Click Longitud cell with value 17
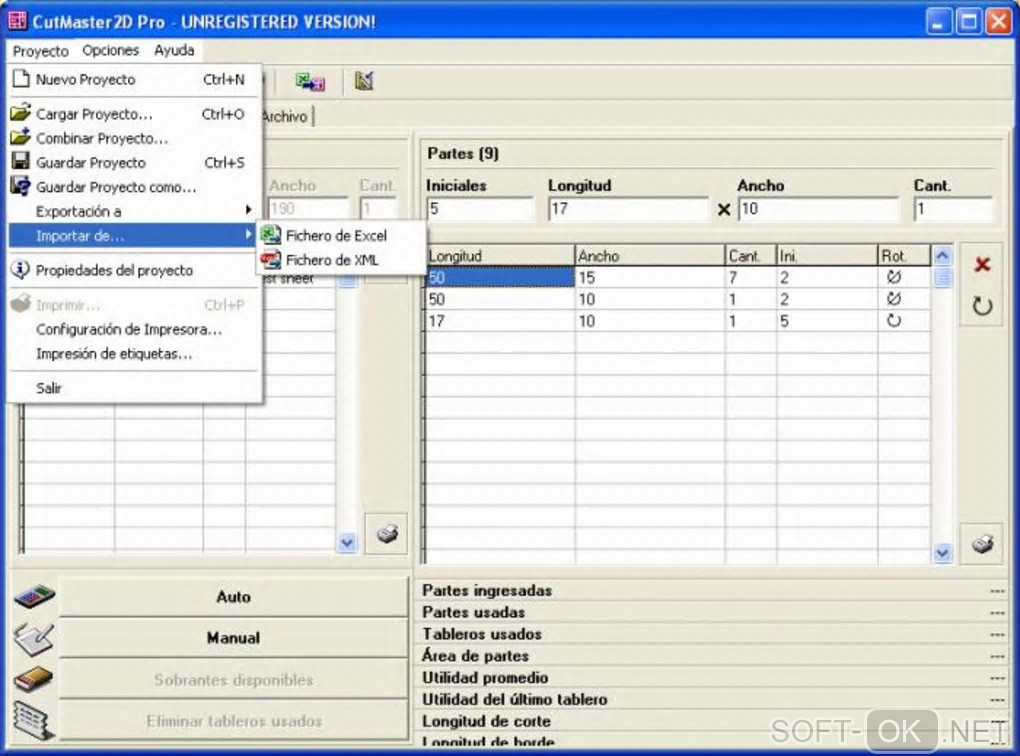This screenshot has width=1020, height=756. pos(500,321)
